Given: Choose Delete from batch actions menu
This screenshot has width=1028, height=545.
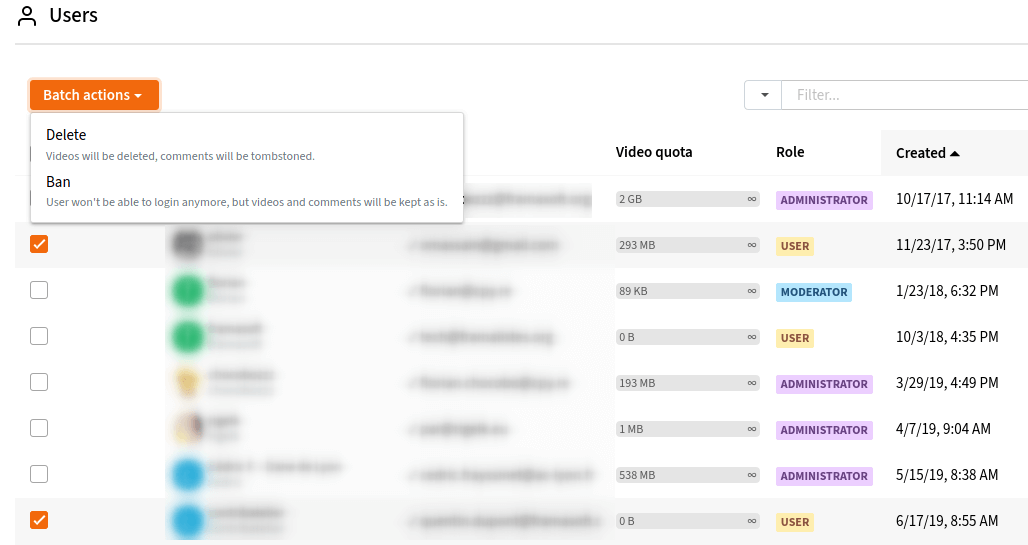Looking at the screenshot, I should (x=66, y=135).
